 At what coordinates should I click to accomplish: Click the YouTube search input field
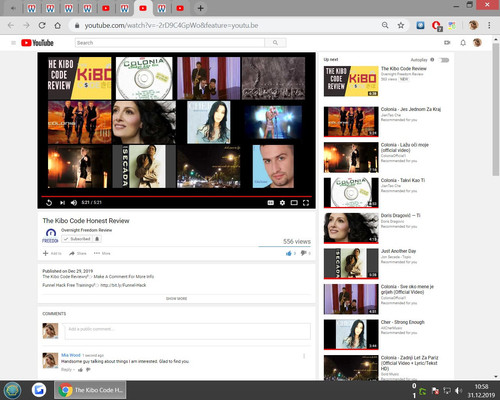tap(170, 43)
